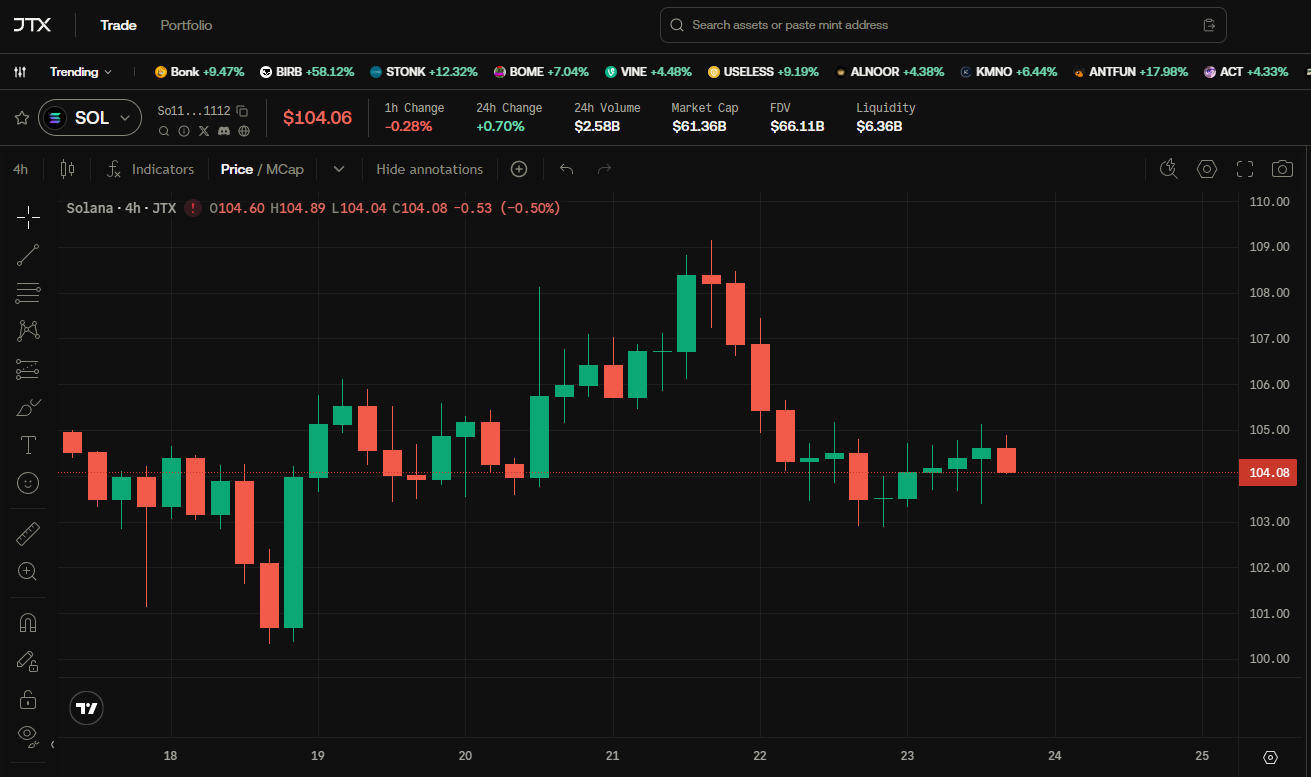The height and width of the screenshot is (777, 1311).
Task: Select the Text annotation tool
Action: click(28, 445)
